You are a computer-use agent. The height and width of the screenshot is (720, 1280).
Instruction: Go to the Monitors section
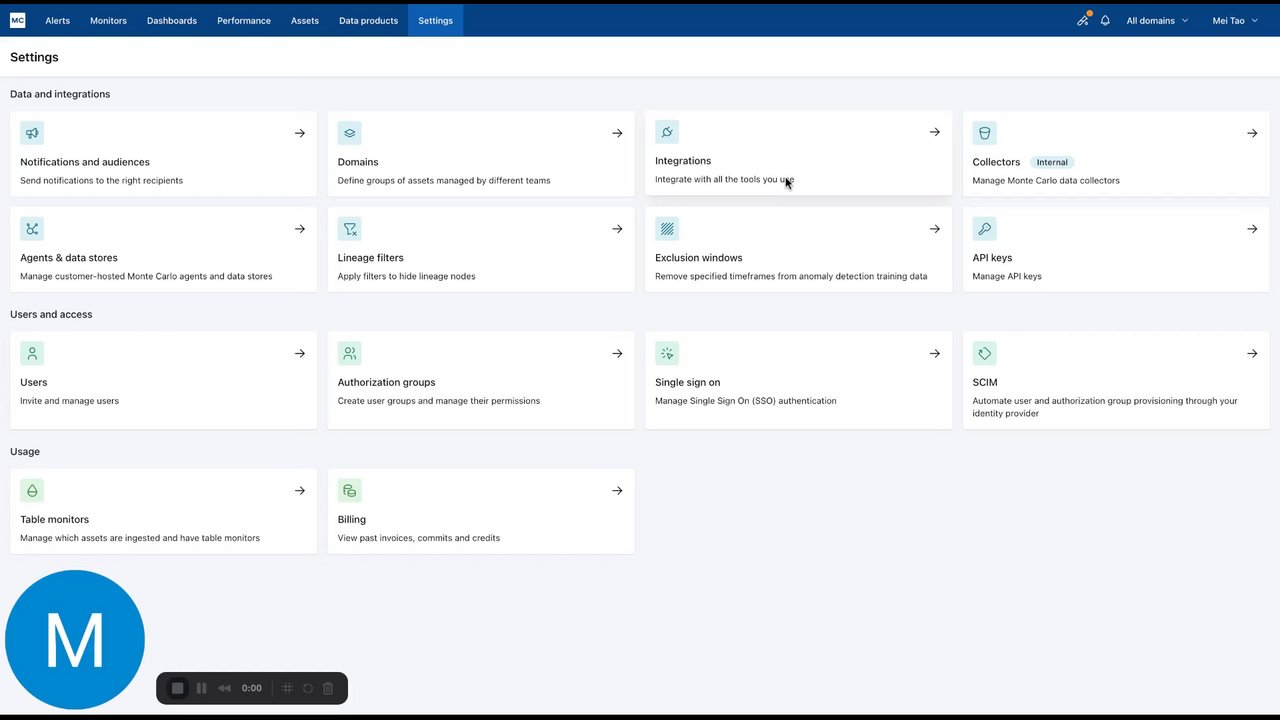pos(108,20)
